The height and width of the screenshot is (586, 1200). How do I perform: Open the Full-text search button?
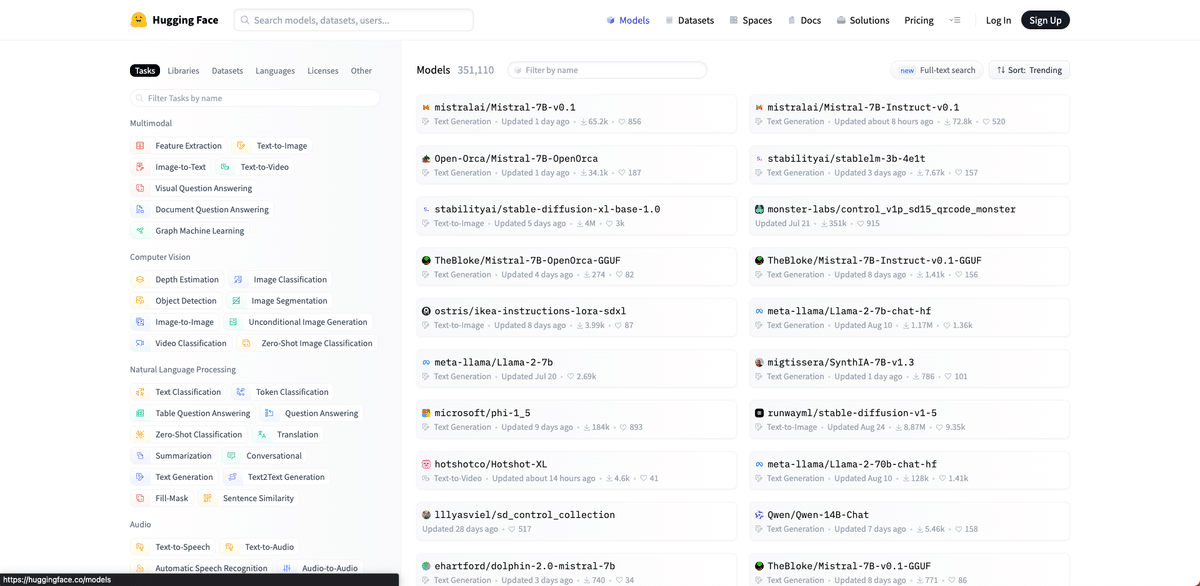(x=937, y=70)
